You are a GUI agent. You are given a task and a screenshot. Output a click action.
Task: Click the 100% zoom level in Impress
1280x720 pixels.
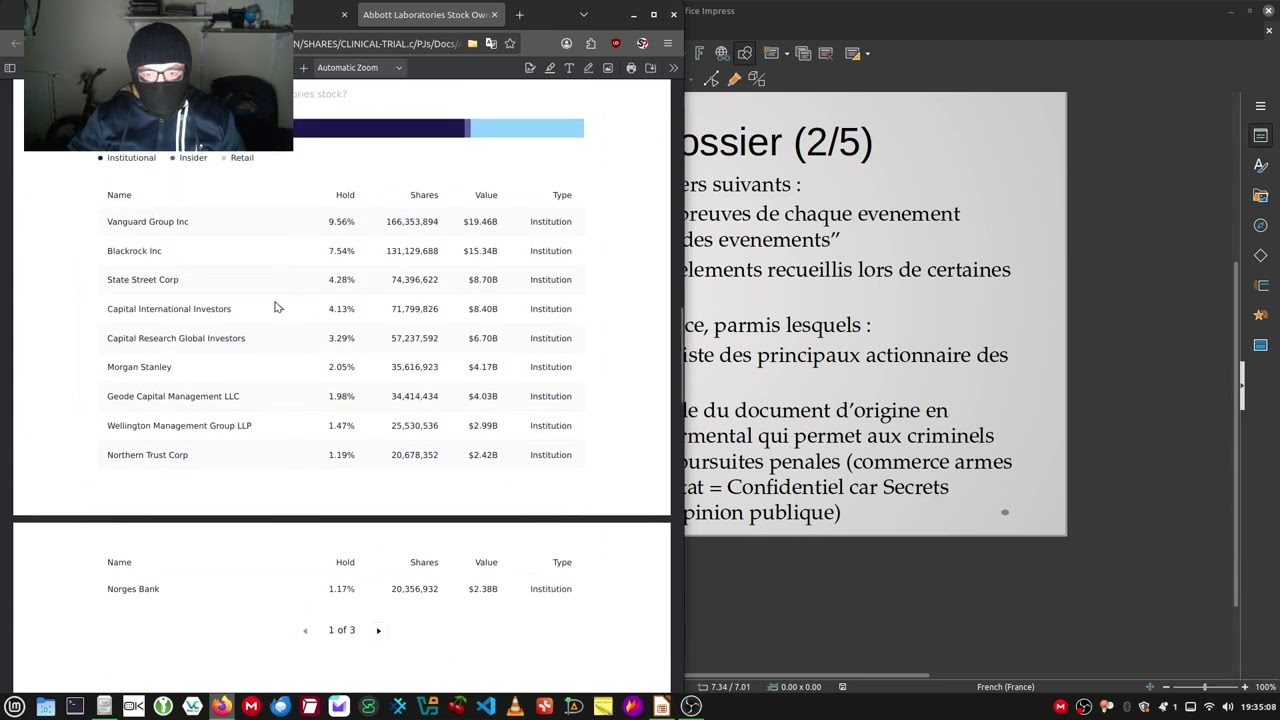1265,687
